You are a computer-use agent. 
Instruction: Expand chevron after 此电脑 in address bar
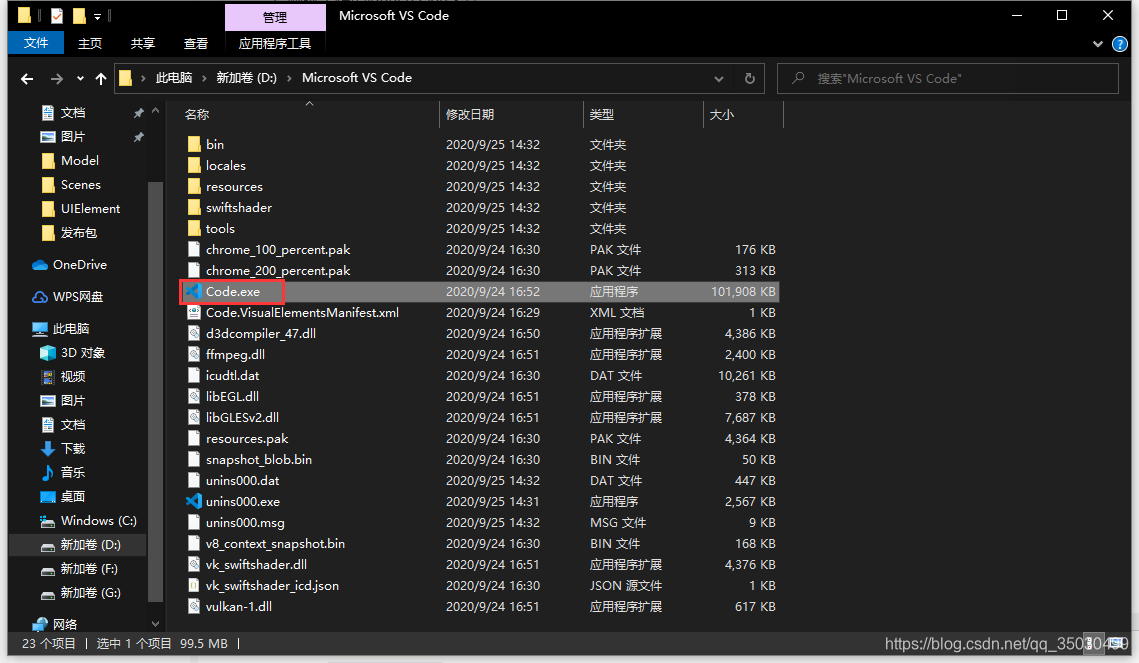204,78
